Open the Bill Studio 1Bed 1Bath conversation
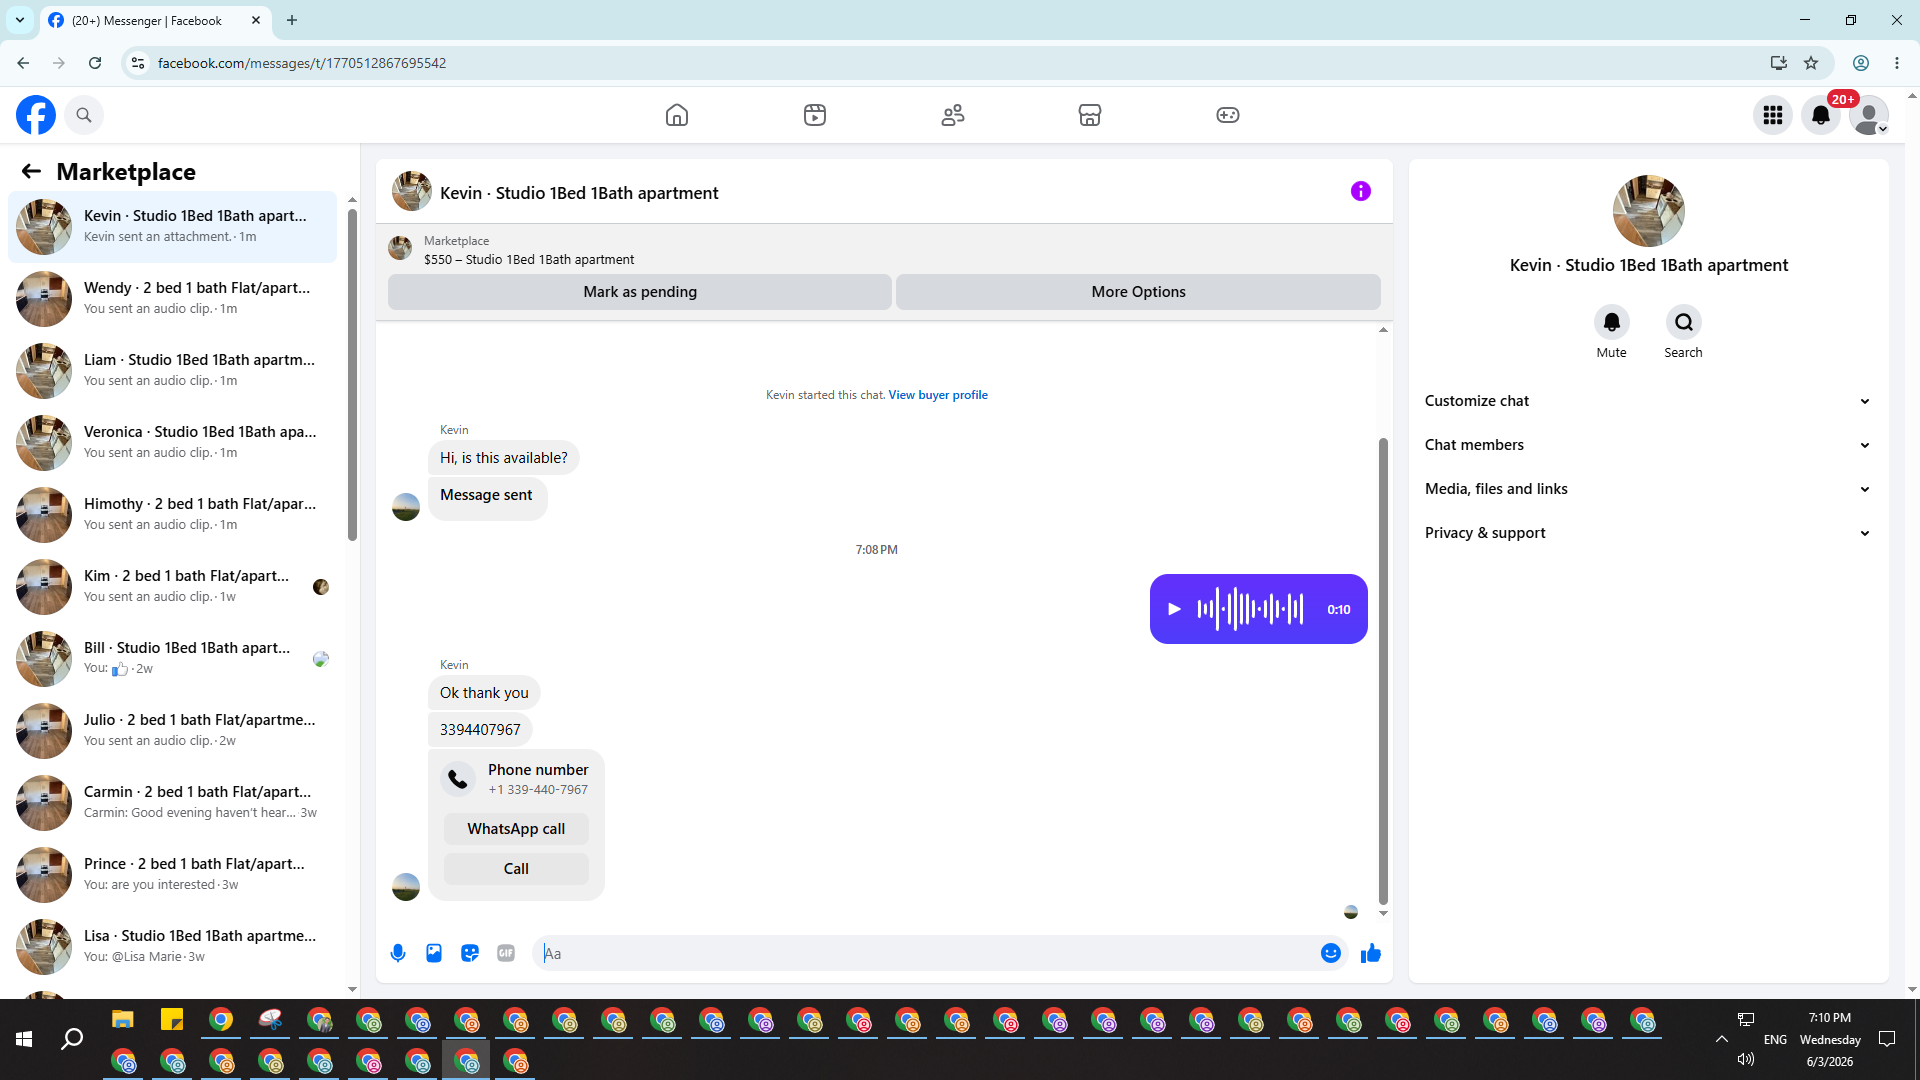The image size is (1920, 1080). (173, 659)
